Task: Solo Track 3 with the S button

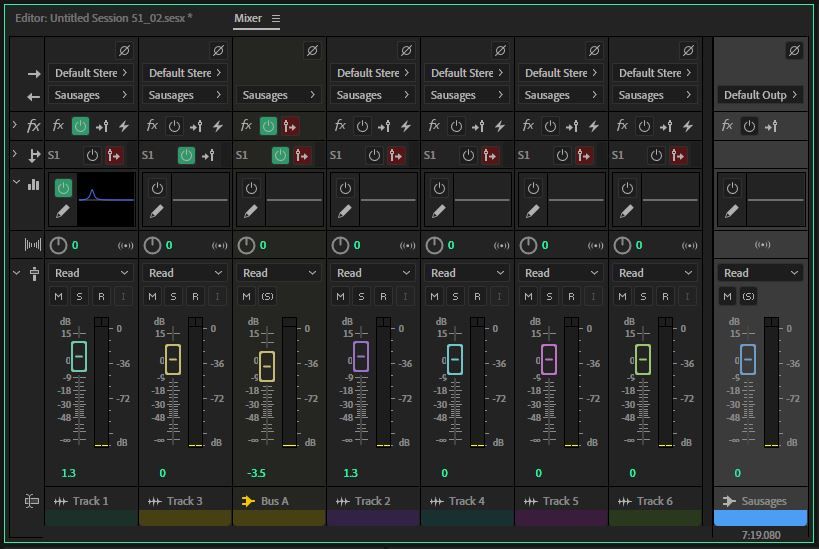Action: tap(173, 297)
